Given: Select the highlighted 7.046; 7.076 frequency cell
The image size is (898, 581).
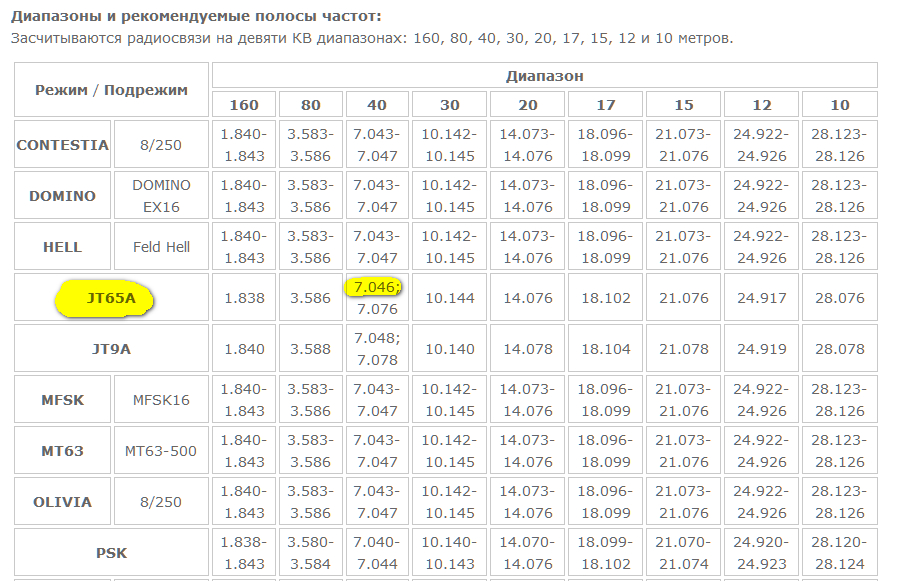Looking at the screenshot, I should coord(378,298).
